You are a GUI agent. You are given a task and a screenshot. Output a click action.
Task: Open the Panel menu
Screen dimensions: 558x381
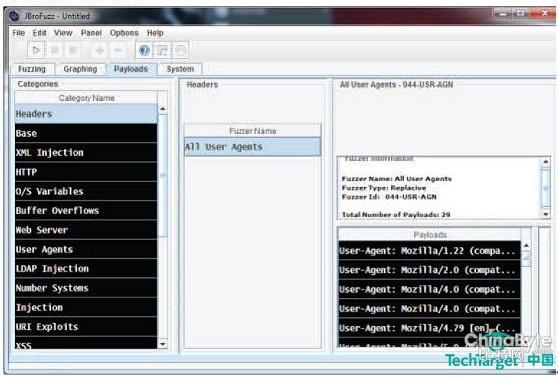pos(91,33)
